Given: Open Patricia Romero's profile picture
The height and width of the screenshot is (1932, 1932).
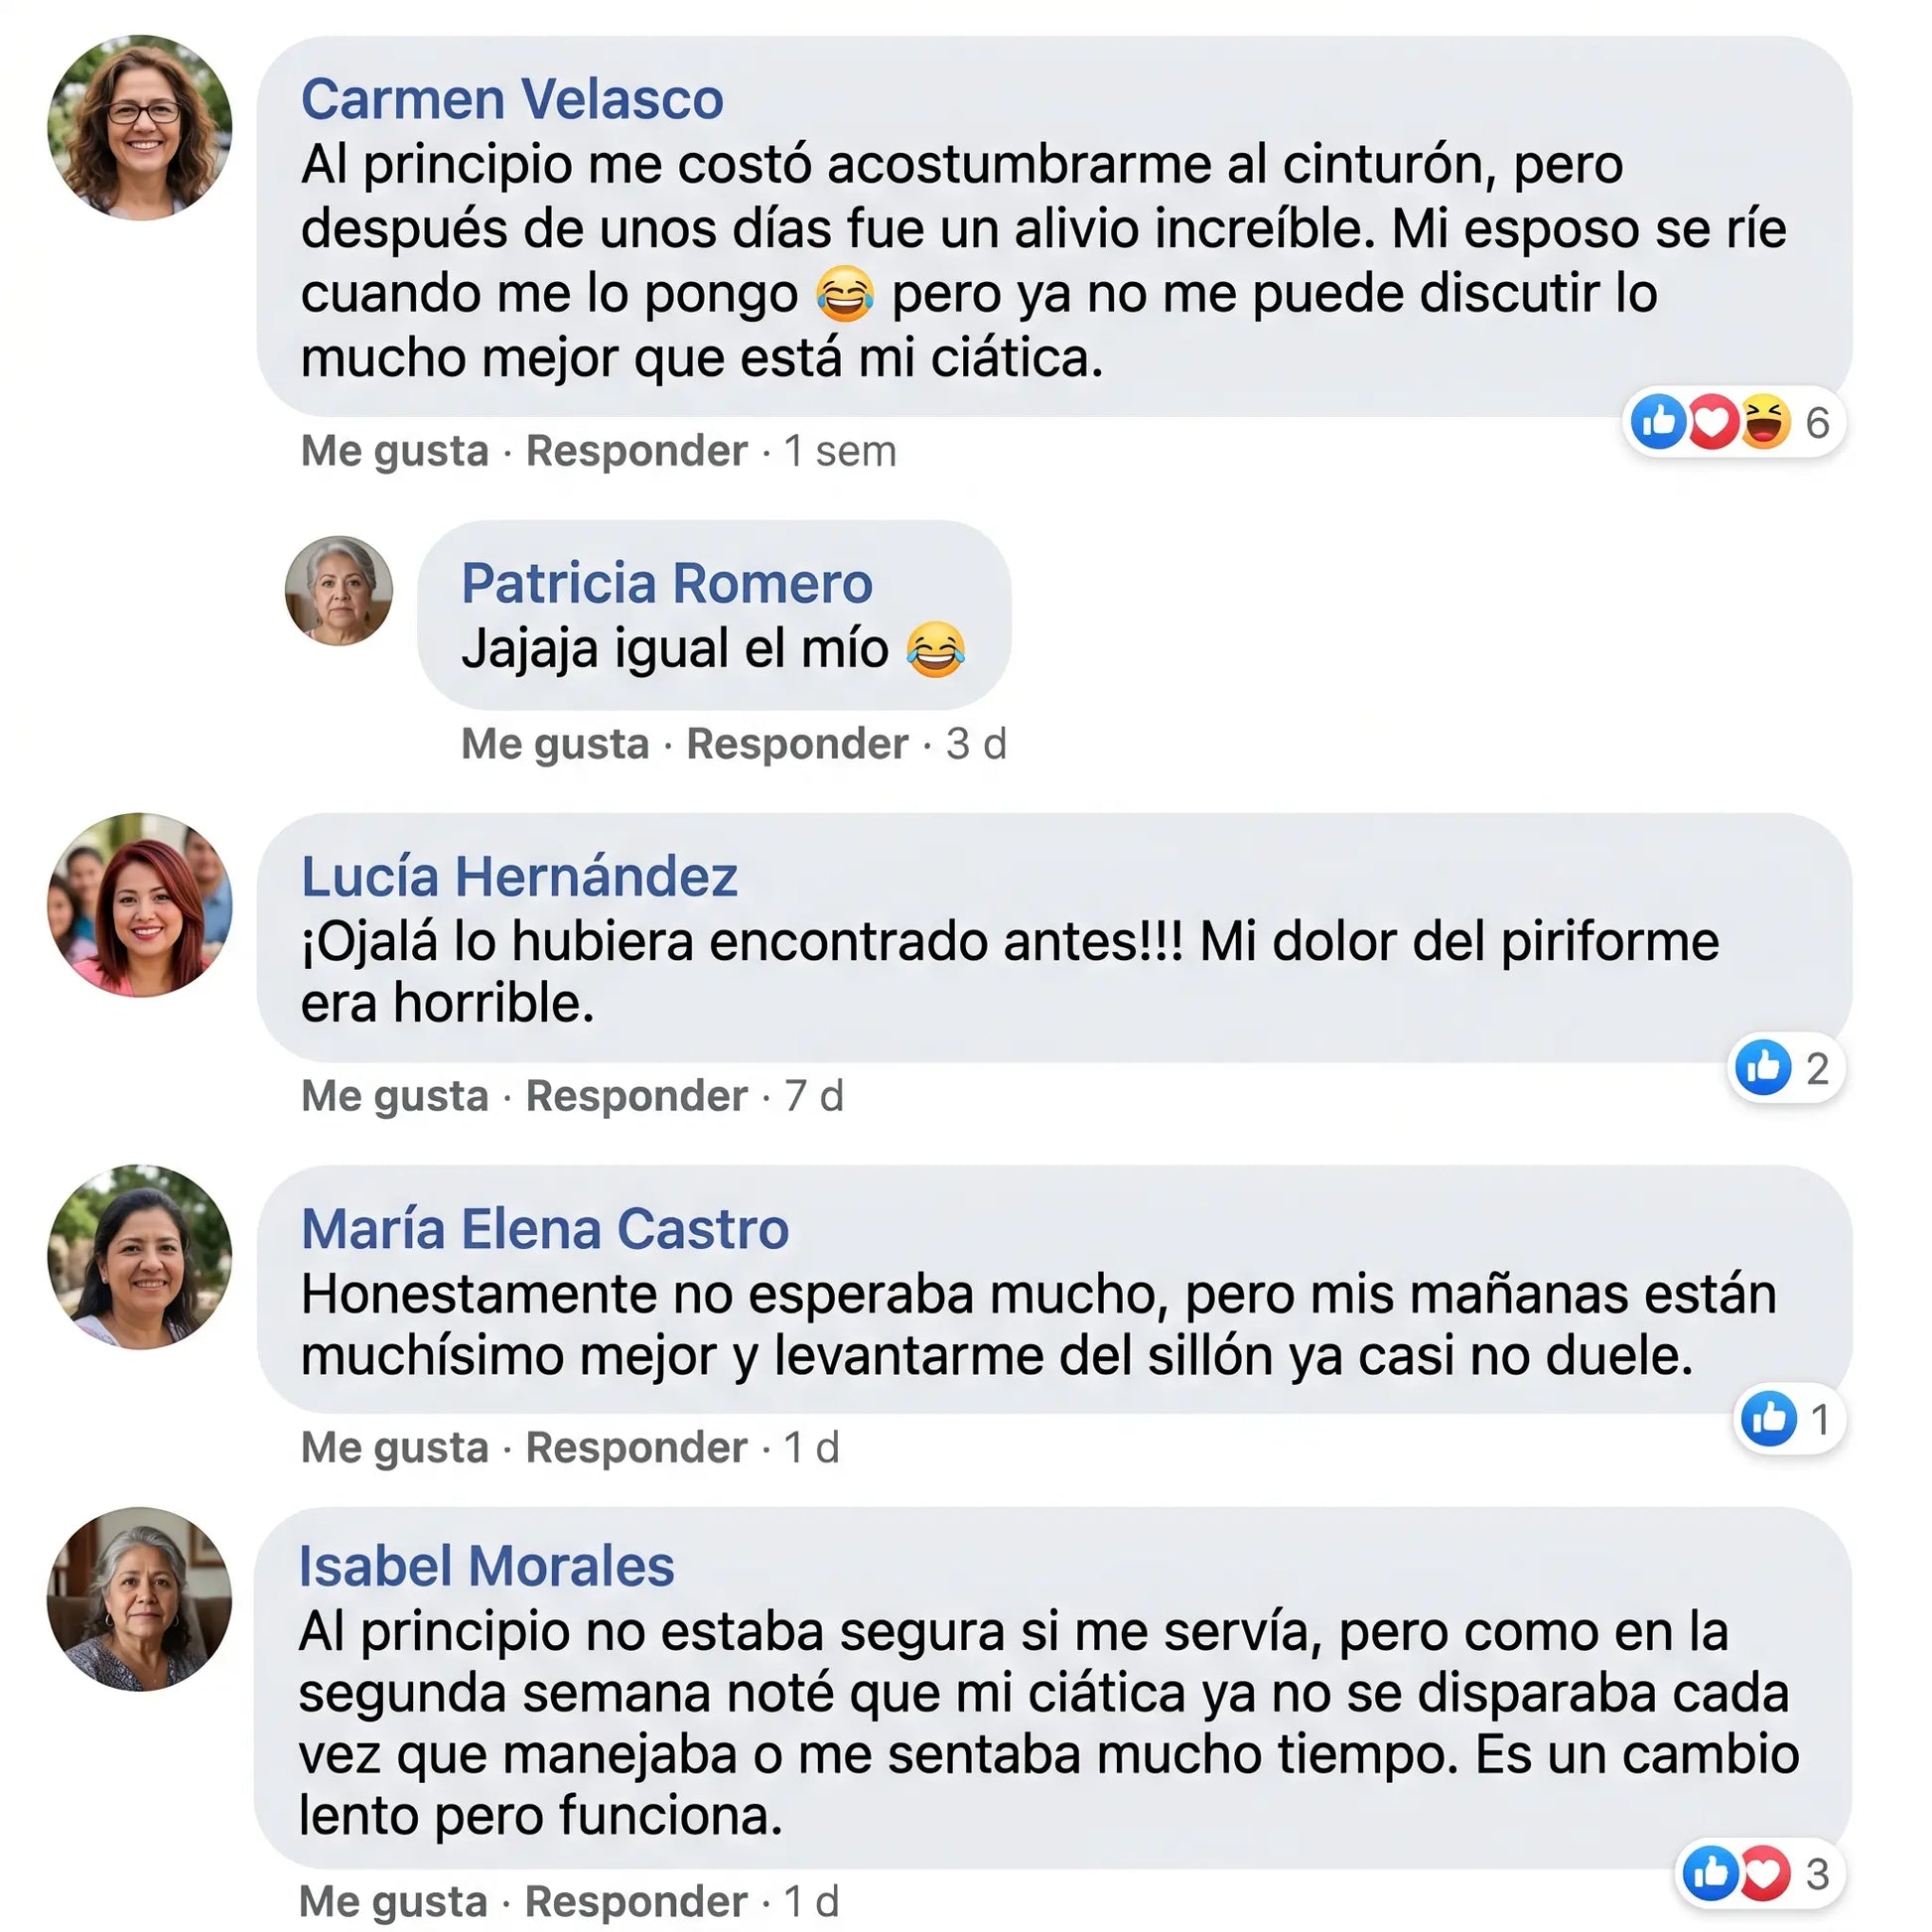Looking at the screenshot, I should 339,590.
